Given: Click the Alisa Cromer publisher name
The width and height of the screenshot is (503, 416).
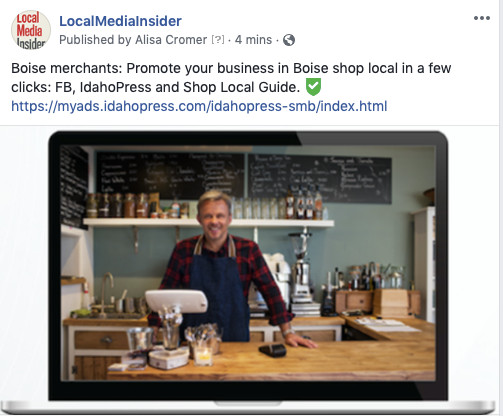Looking at the screenshot, I should point(171,40).
